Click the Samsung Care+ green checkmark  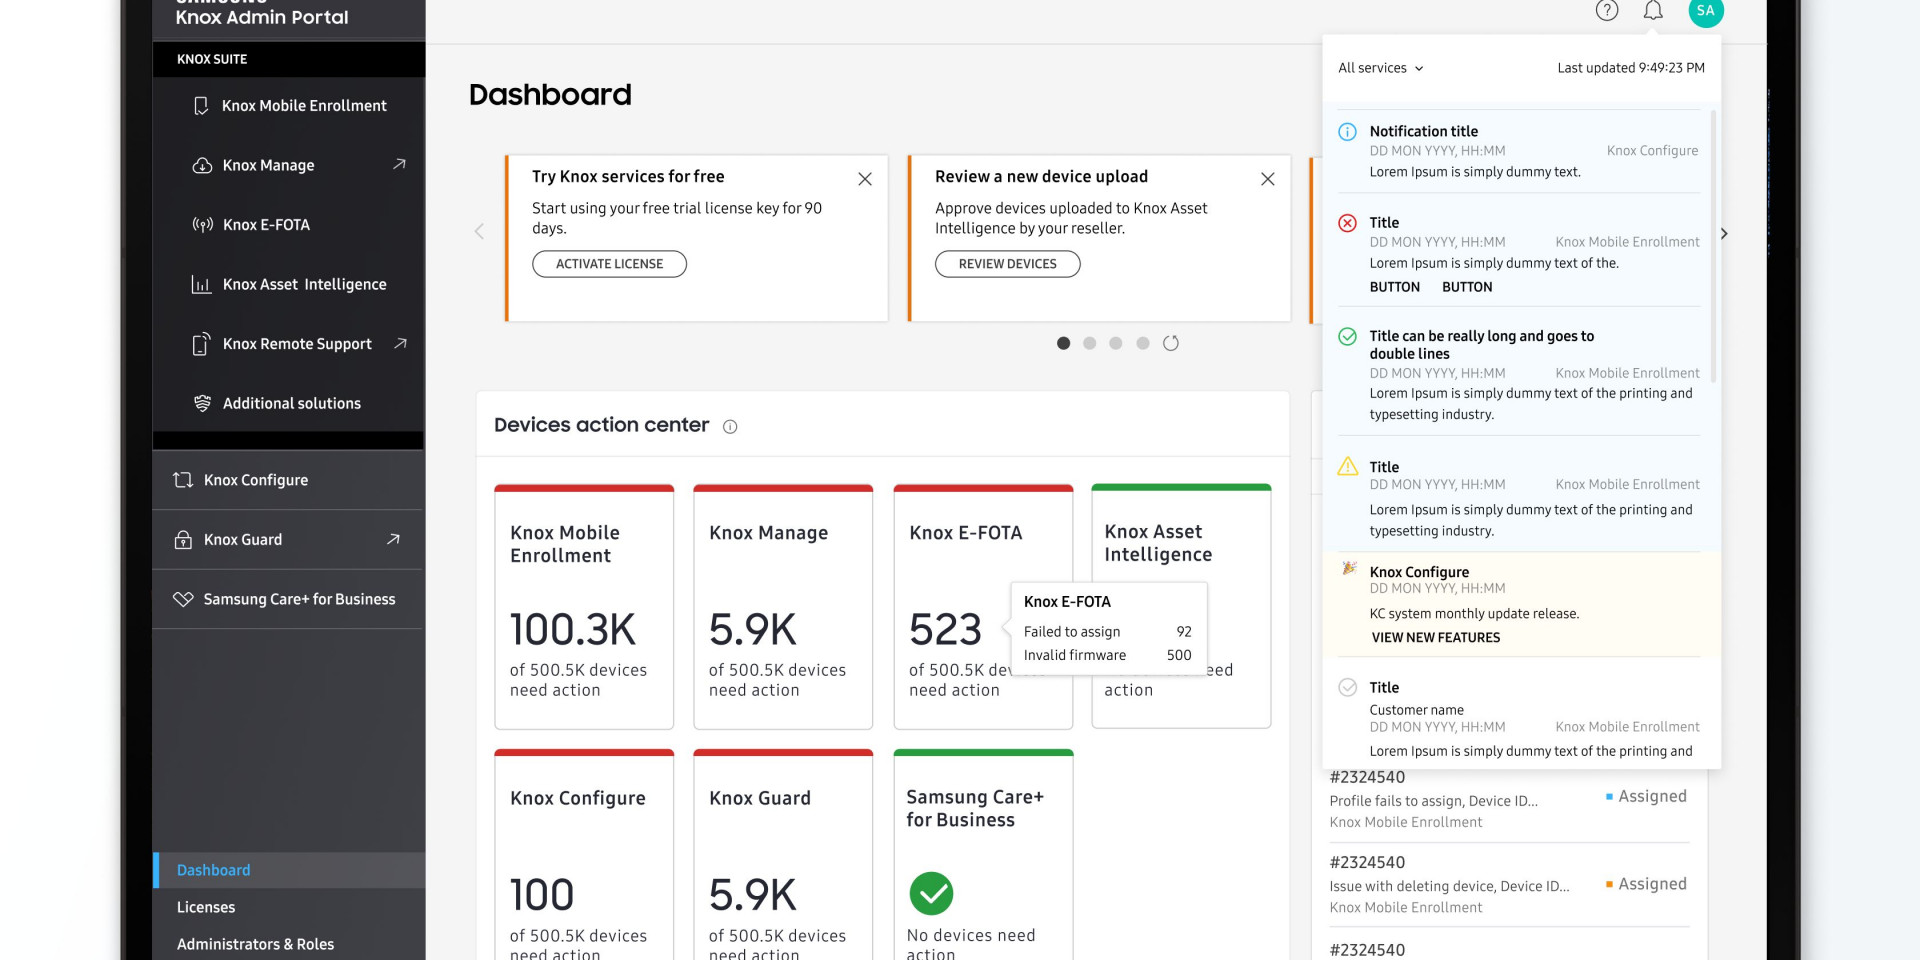(x=931, y=894)
